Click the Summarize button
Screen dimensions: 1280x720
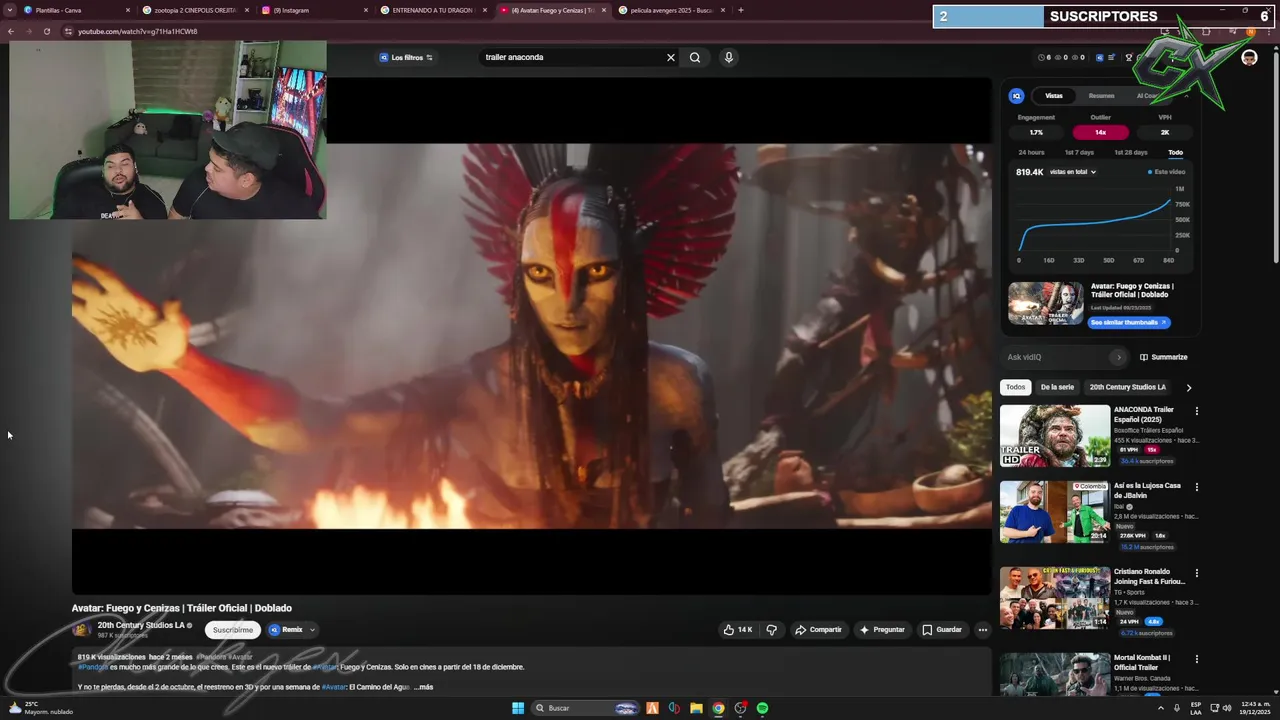1164,357
